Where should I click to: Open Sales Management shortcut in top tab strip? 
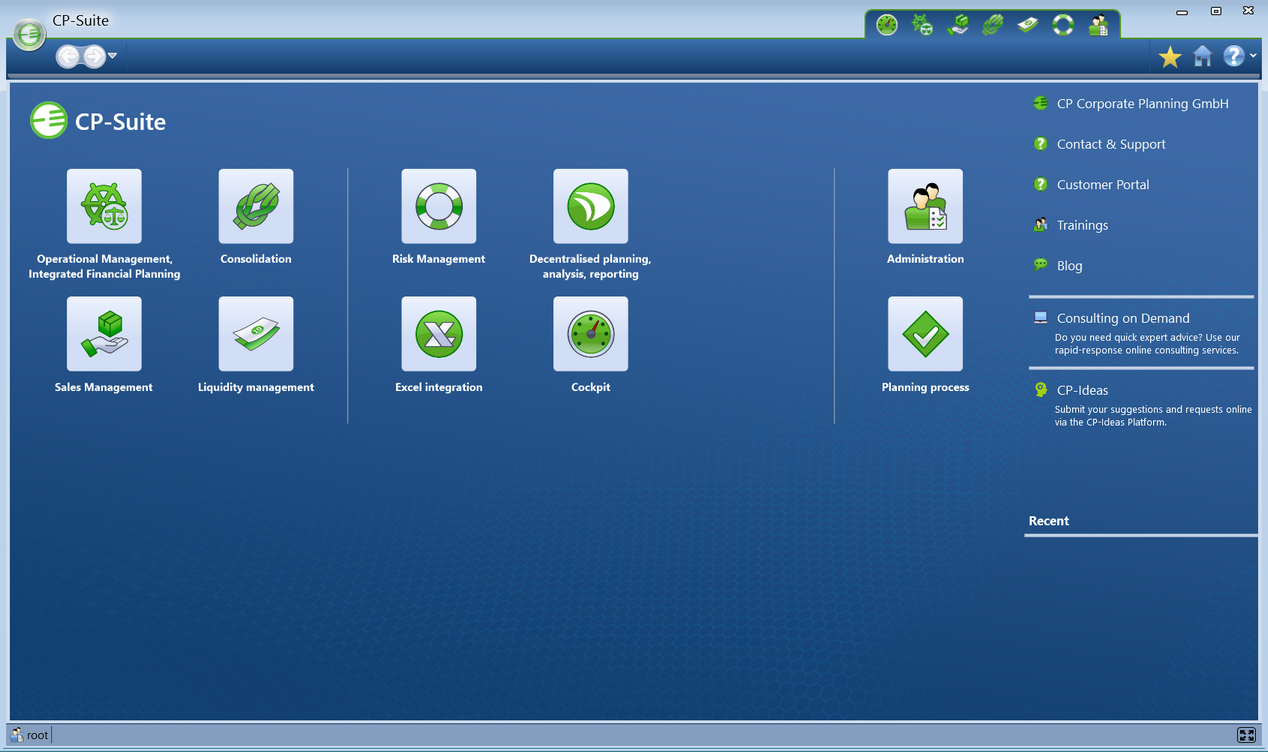[957, 25]
